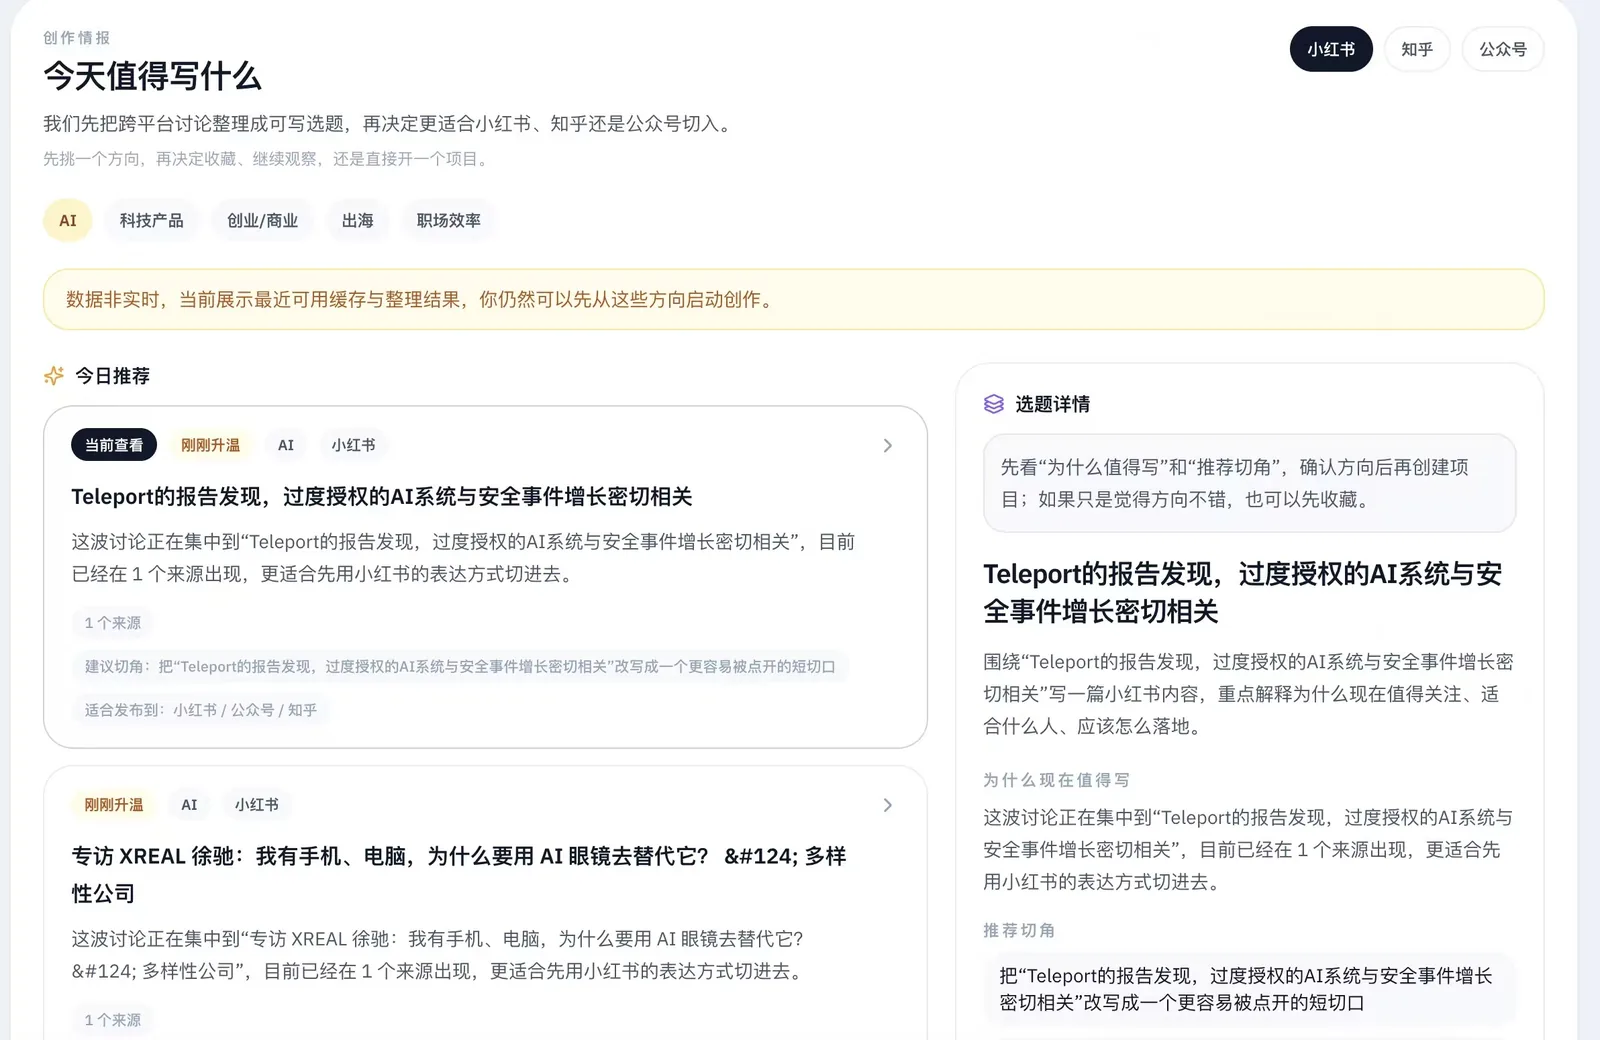Screen dimensions: 1600x1040
Task: Select the 科技产品 topic filter
Action: coord(152,221)
